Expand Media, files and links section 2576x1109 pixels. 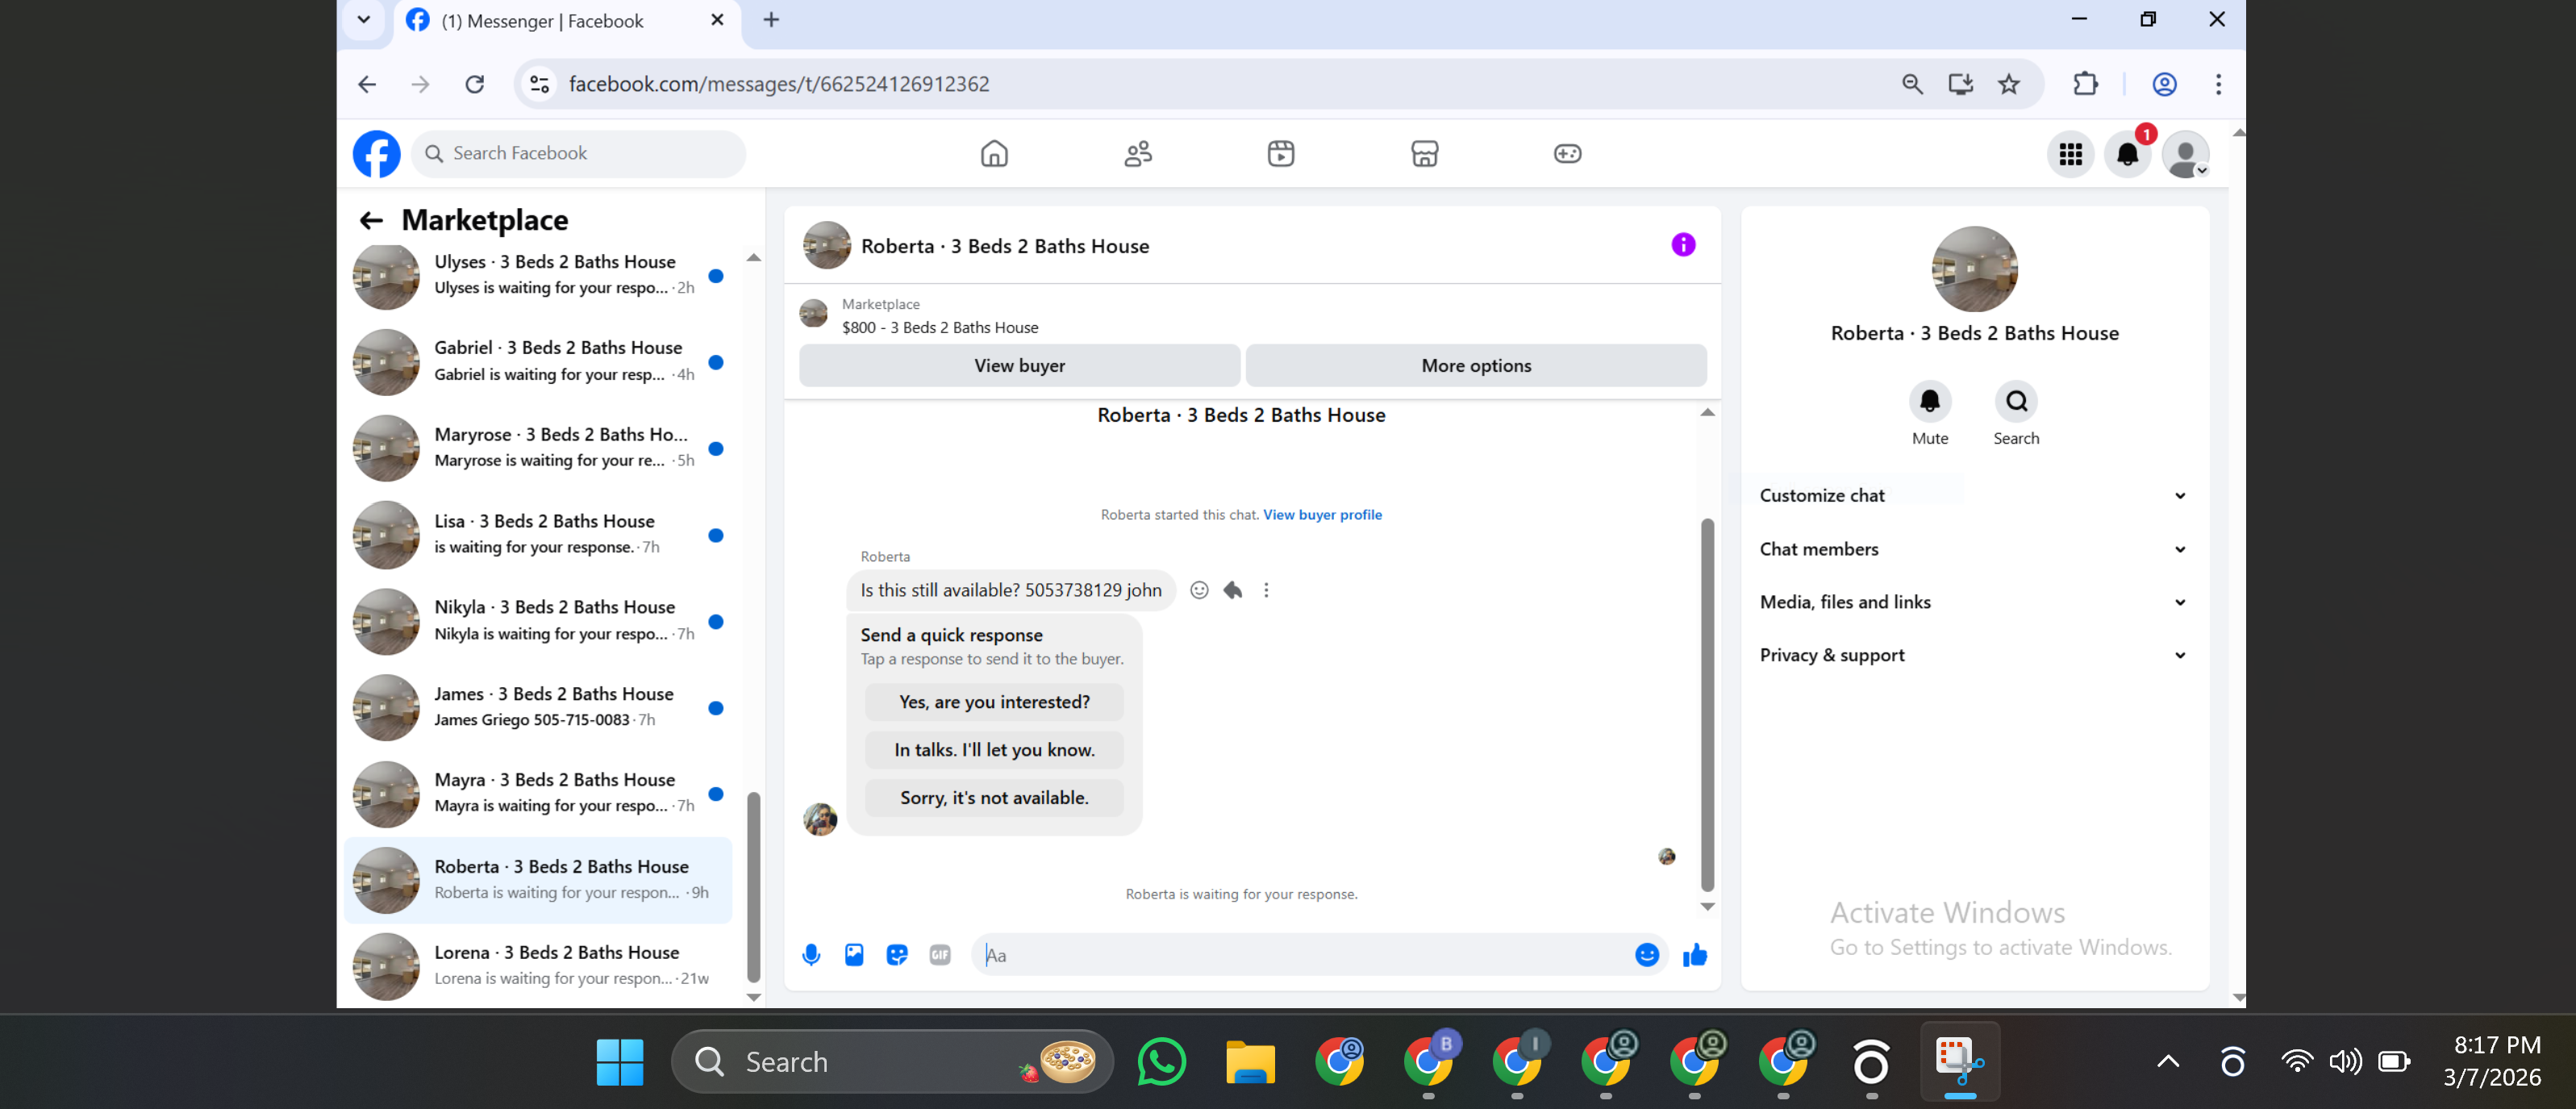point(1974,602)
